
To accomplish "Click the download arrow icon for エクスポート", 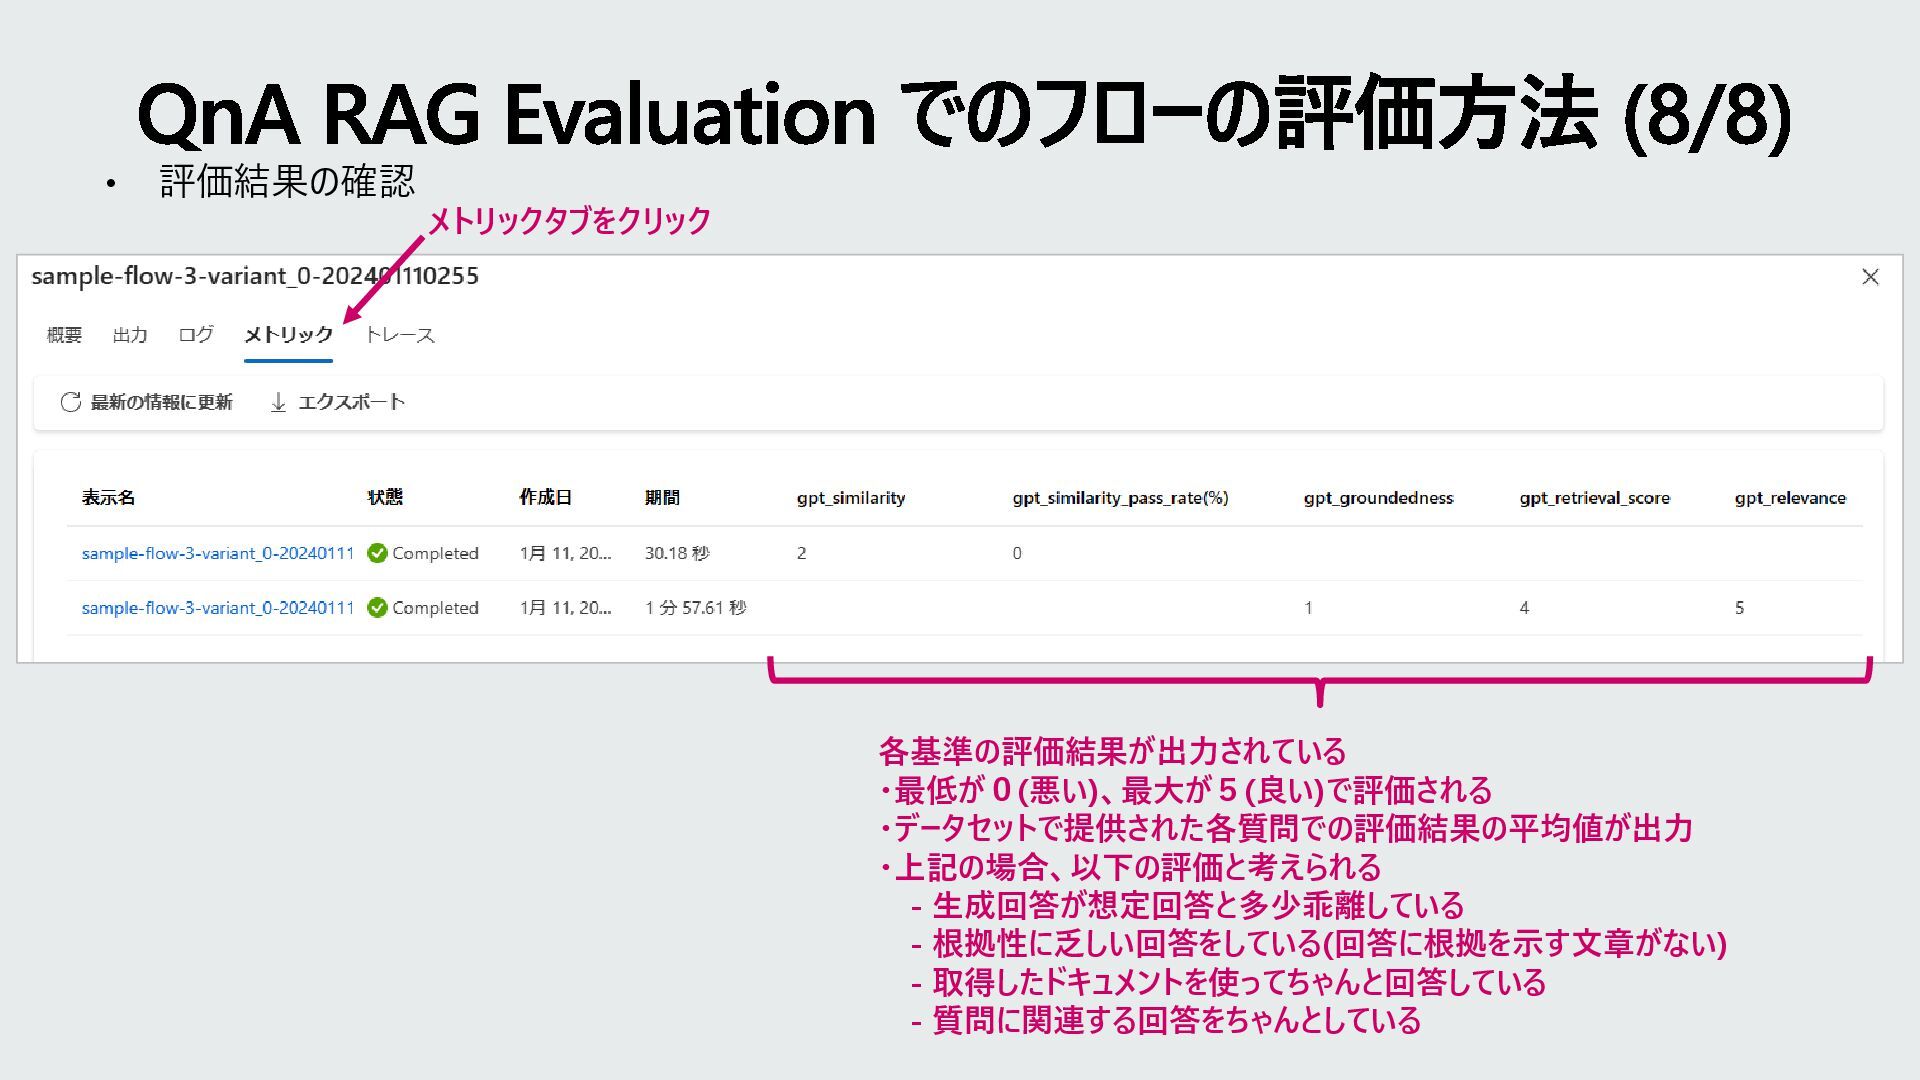I will [278, 402].
